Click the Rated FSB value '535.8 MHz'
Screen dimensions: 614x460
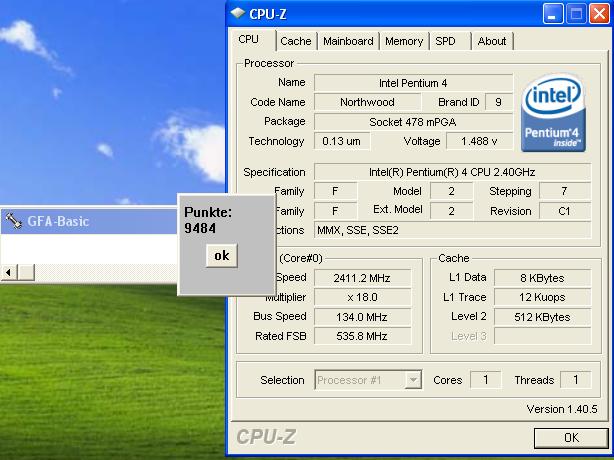click(363, 336)
